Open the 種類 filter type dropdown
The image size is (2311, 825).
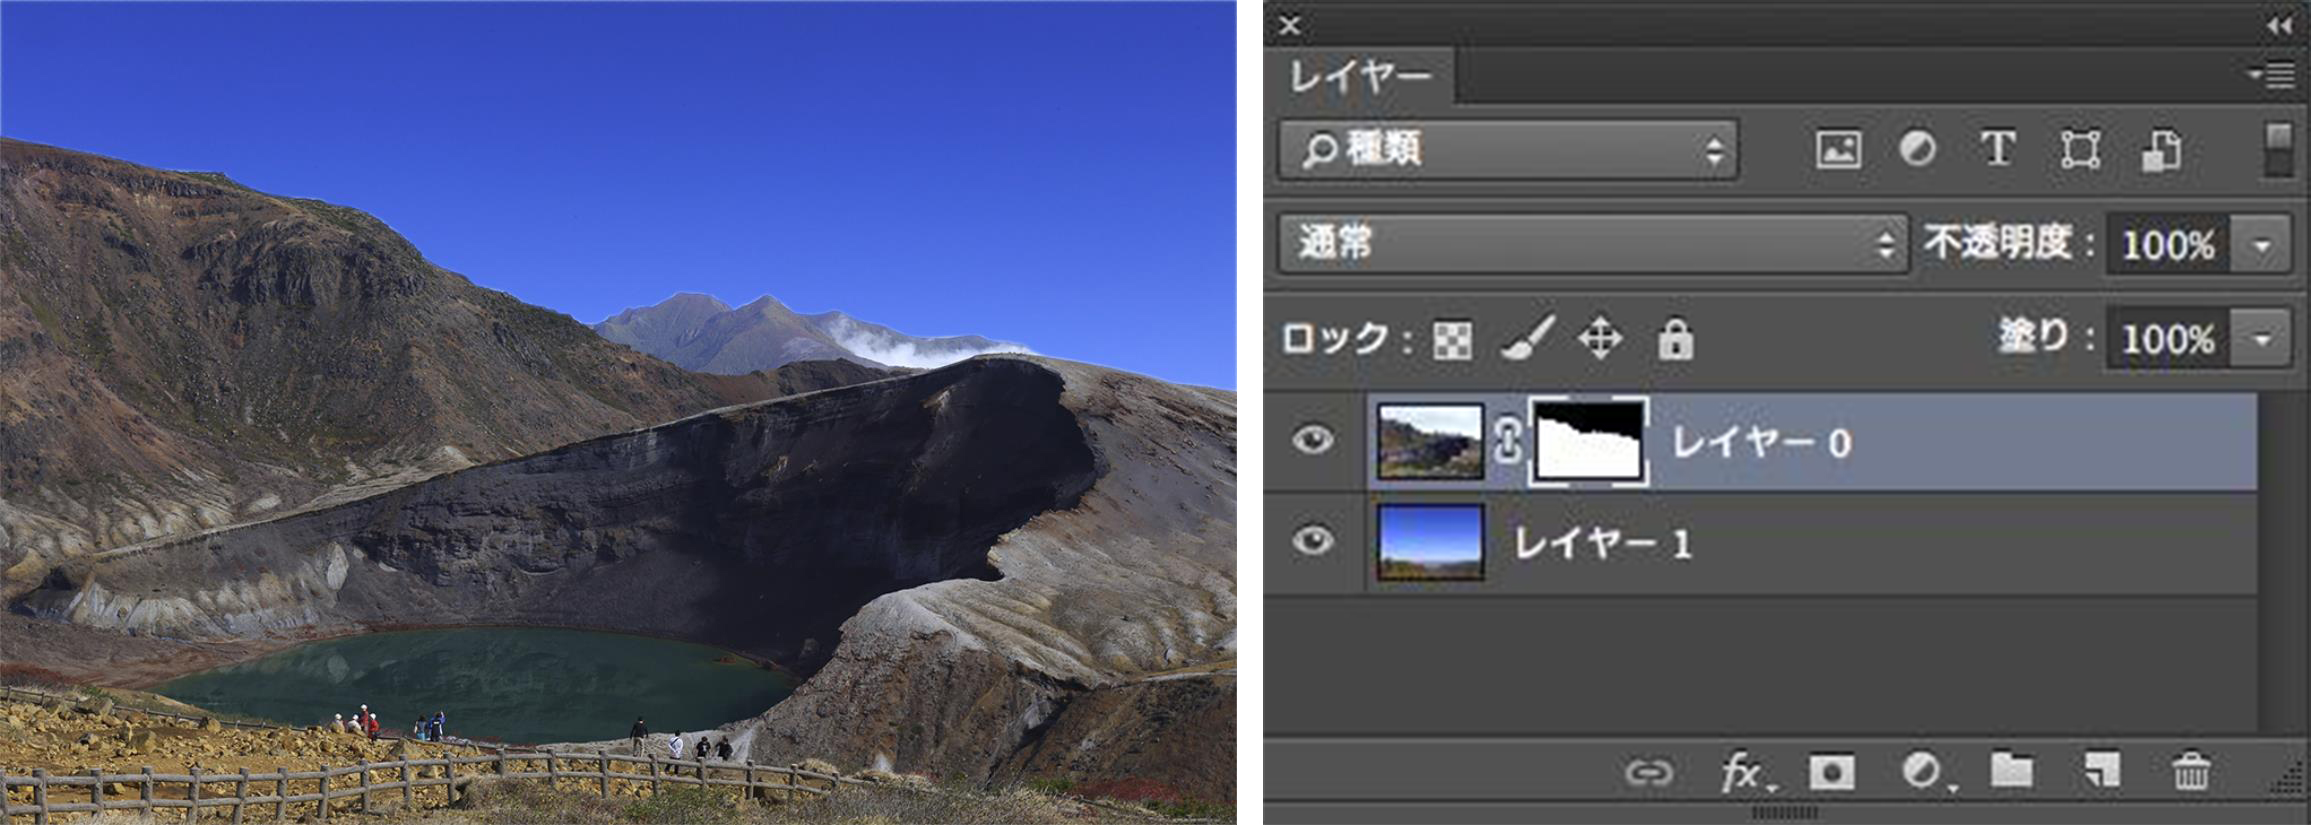tap(1509, 150)
